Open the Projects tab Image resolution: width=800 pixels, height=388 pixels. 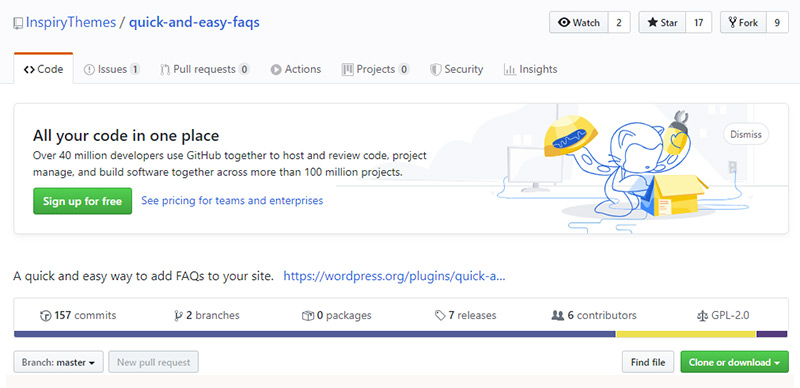click(376, 69)
